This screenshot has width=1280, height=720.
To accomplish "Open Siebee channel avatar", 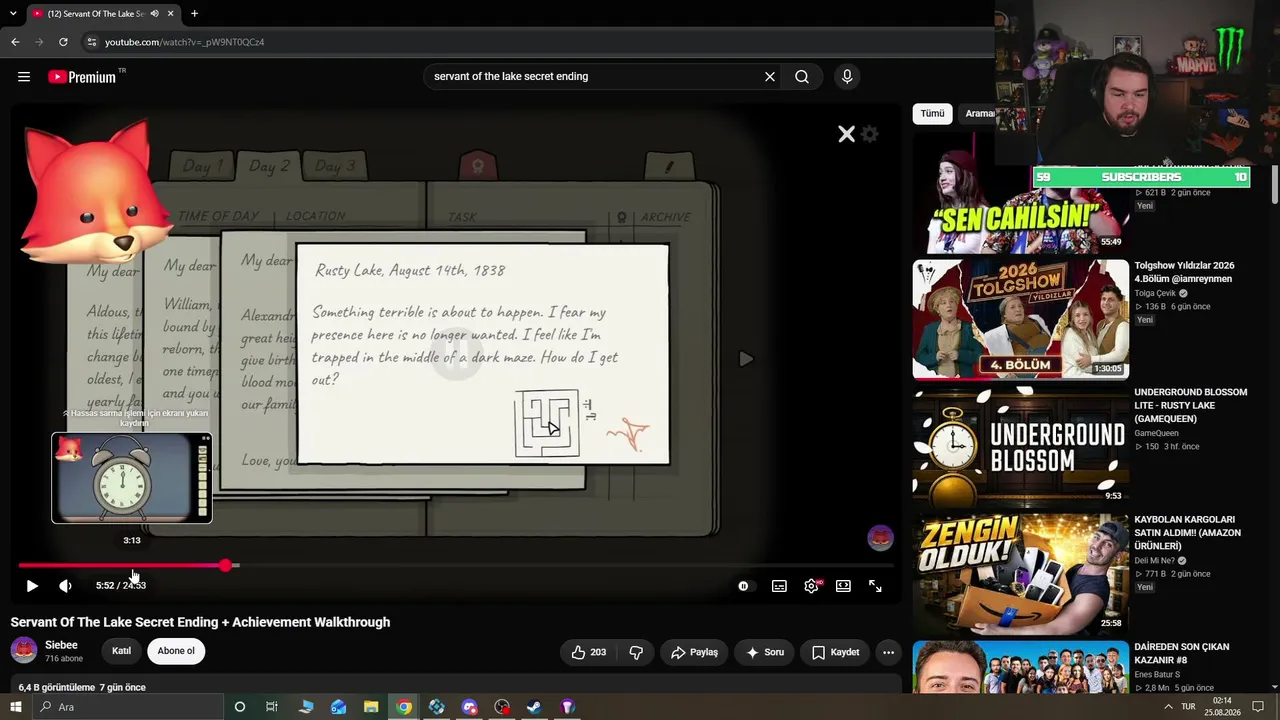I will (x=24, y=651).
